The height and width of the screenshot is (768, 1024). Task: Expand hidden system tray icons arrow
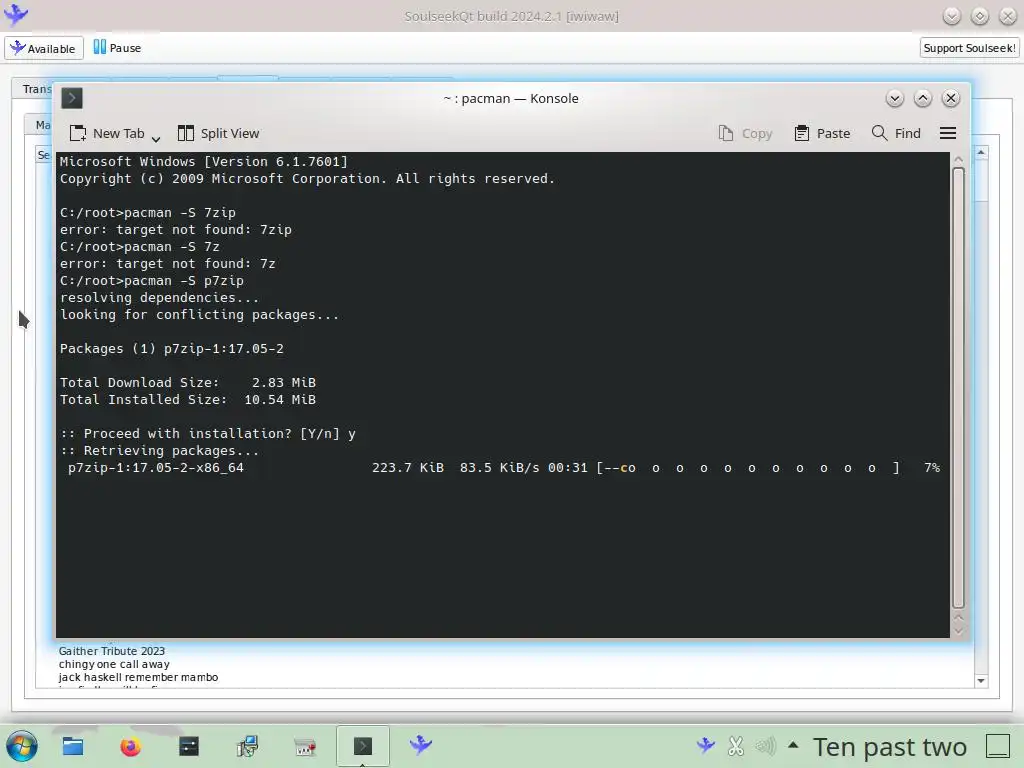coord(793,744)
